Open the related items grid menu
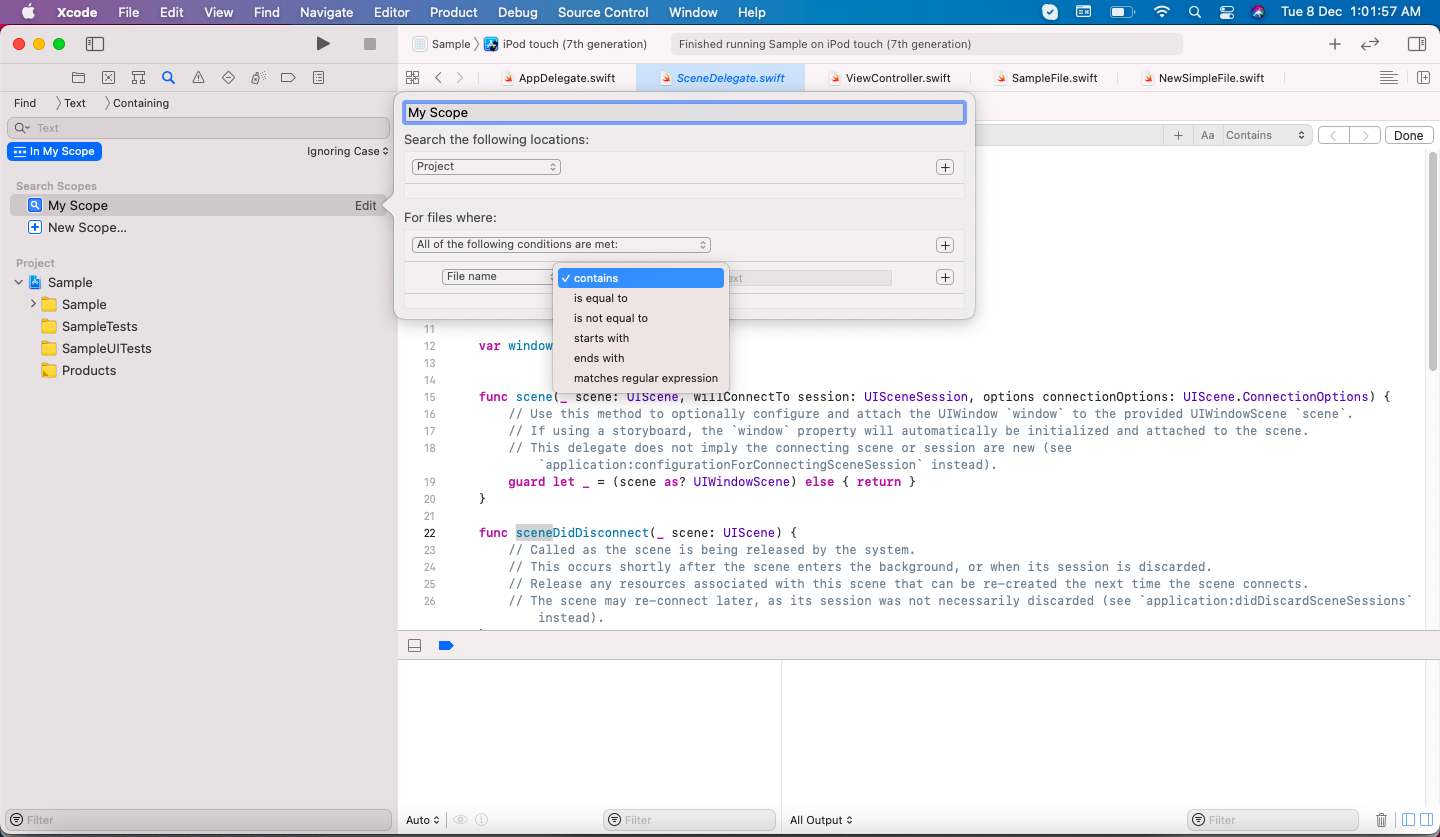 (412, 78)
